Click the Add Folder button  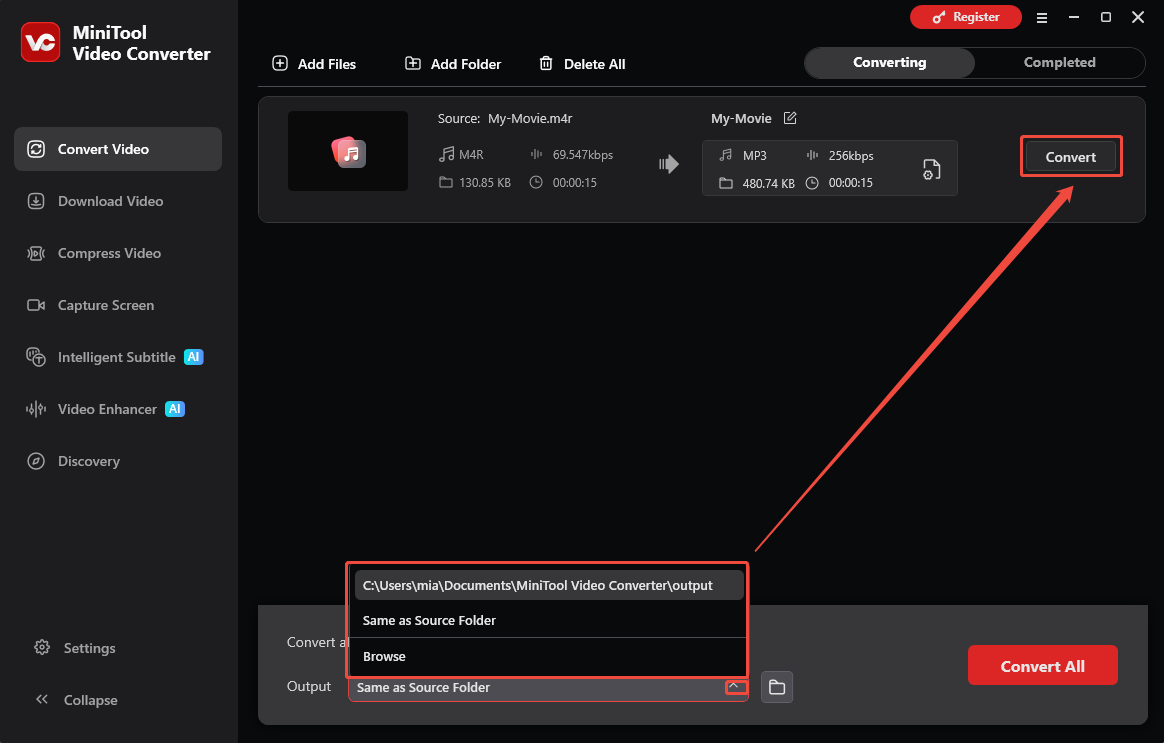click(453, 64)
